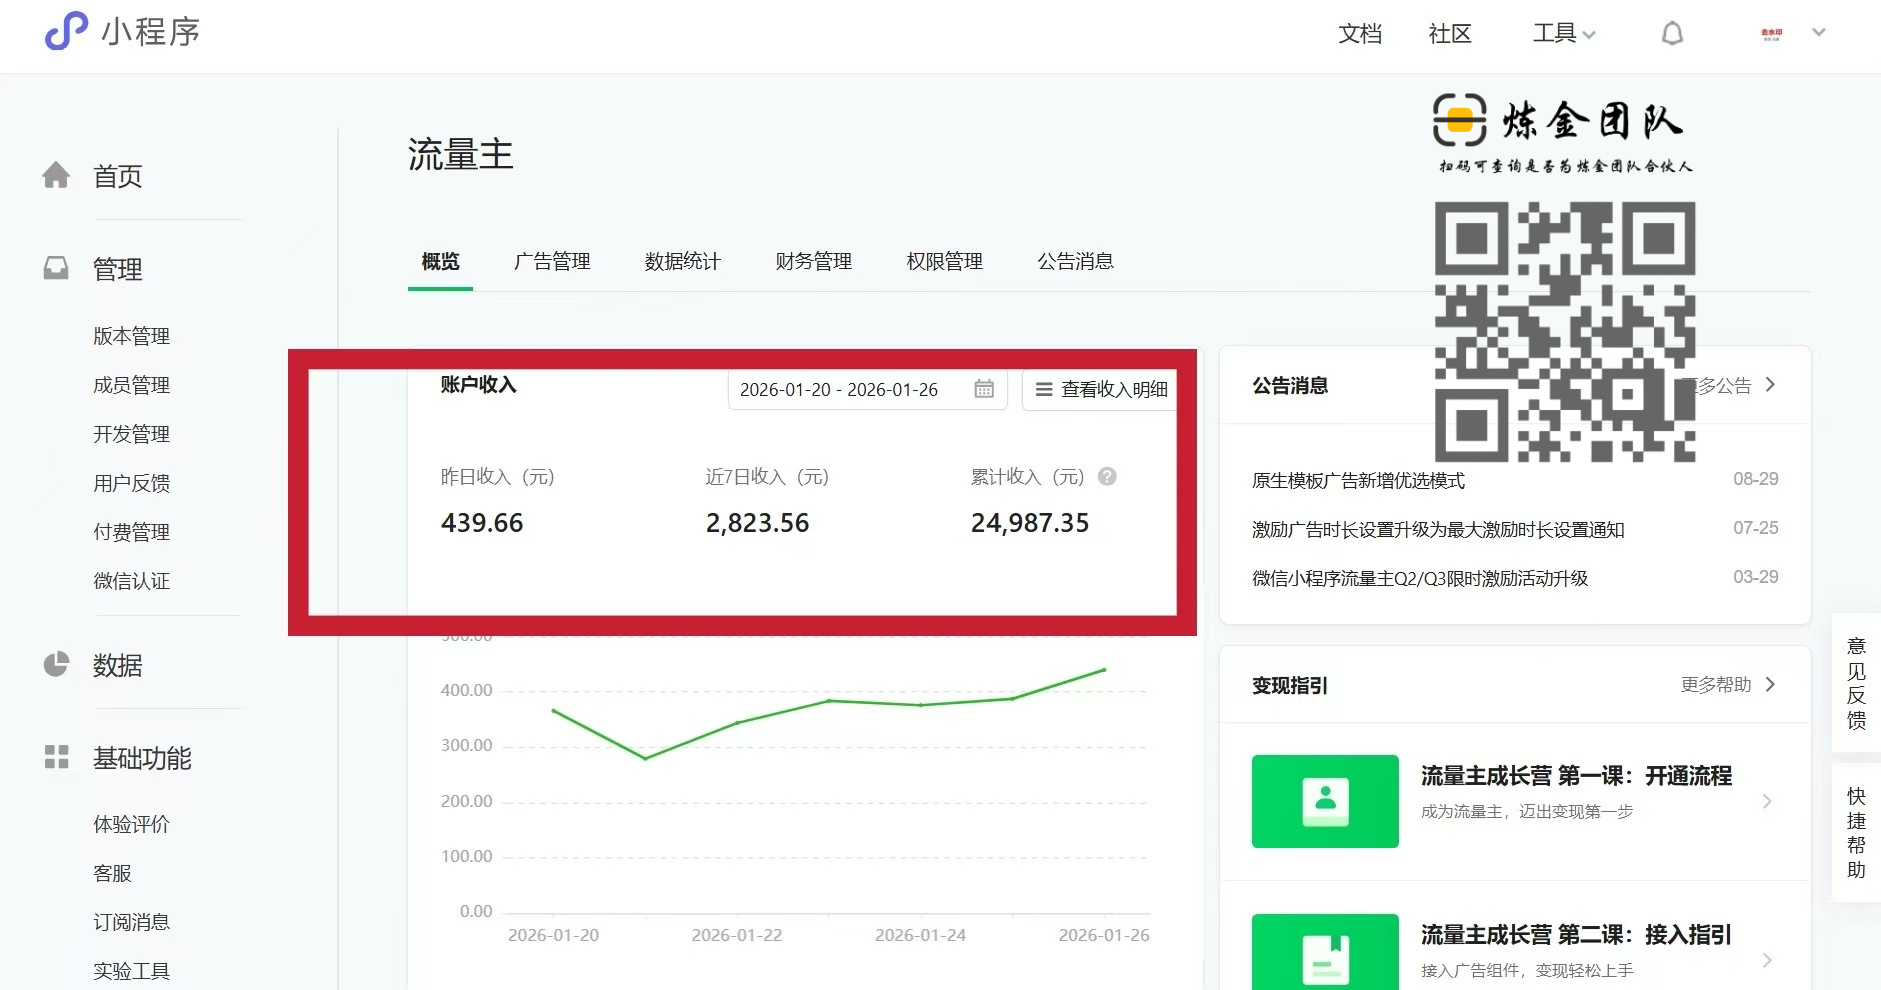
Task: Open the calendar icon in date range
Action: point(984,389)
